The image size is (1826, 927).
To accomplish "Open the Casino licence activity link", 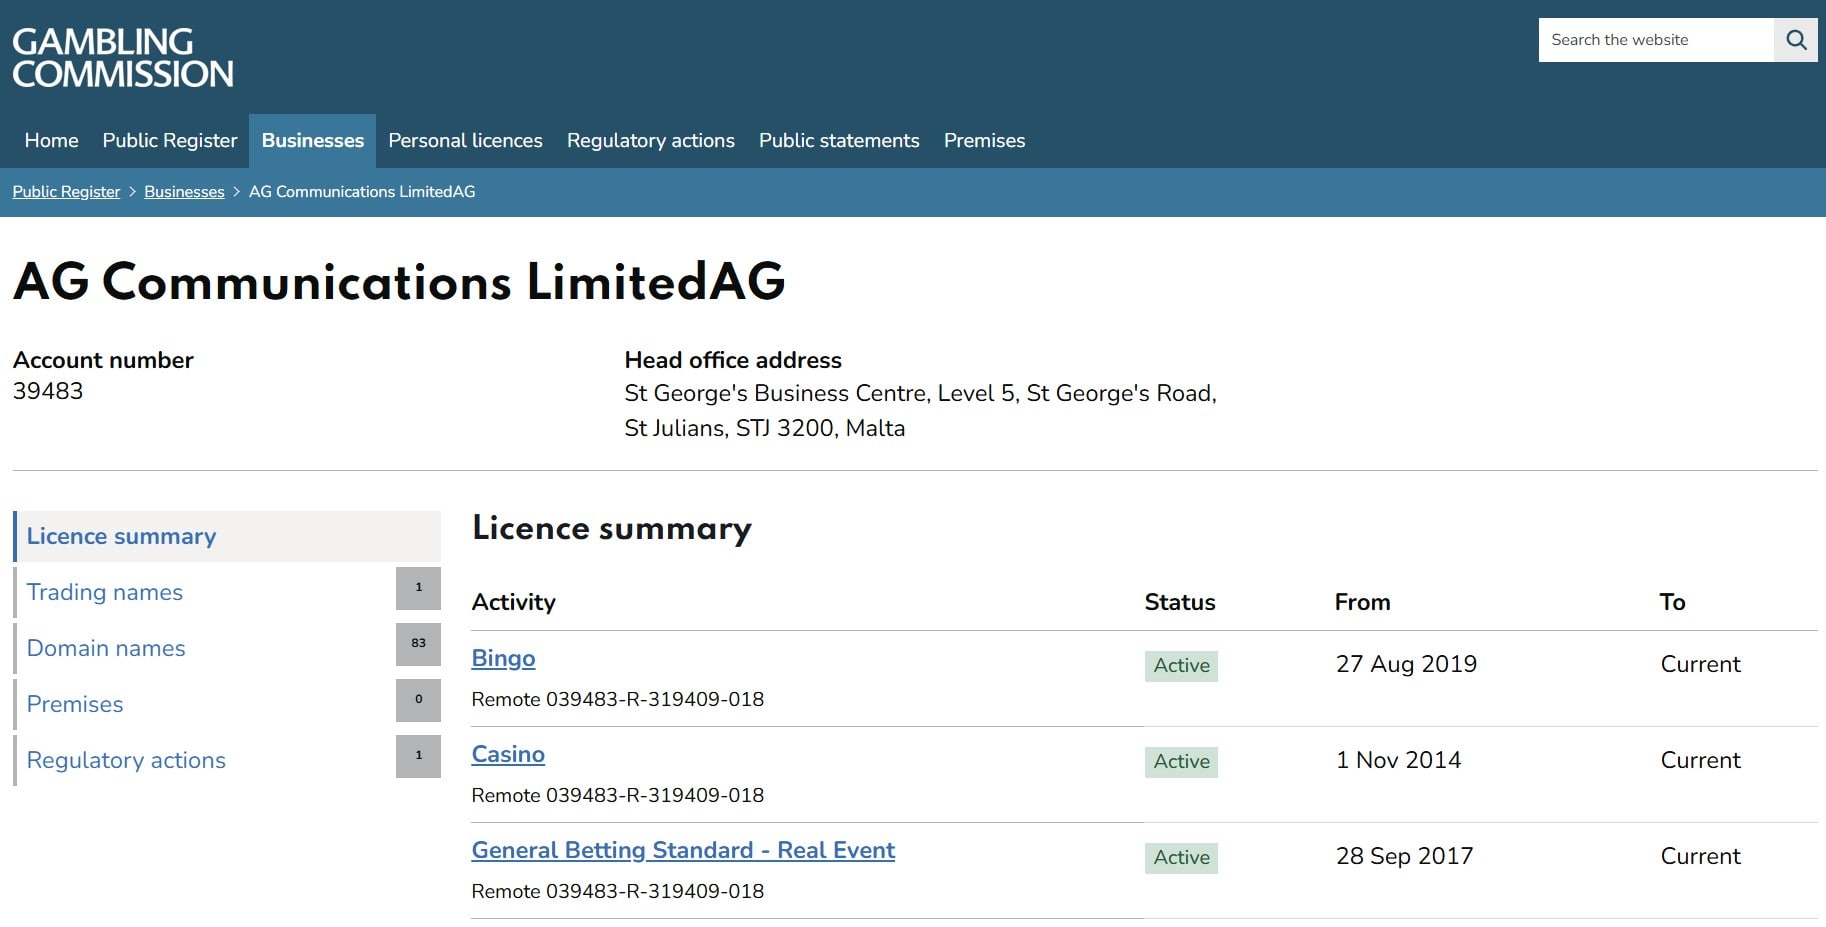I will tap(508, 754).
